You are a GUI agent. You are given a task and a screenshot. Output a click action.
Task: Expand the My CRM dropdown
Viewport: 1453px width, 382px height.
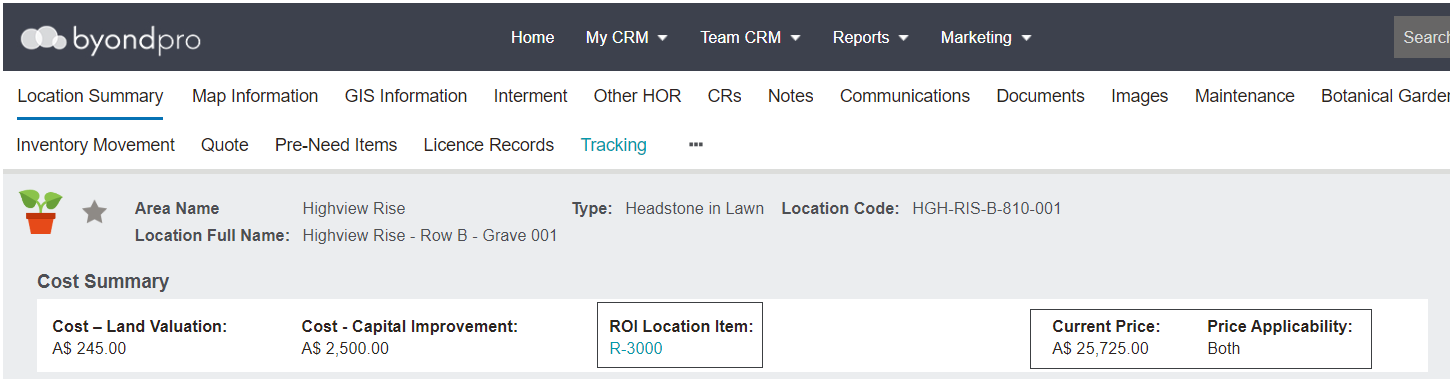click(x=627, y=37)
